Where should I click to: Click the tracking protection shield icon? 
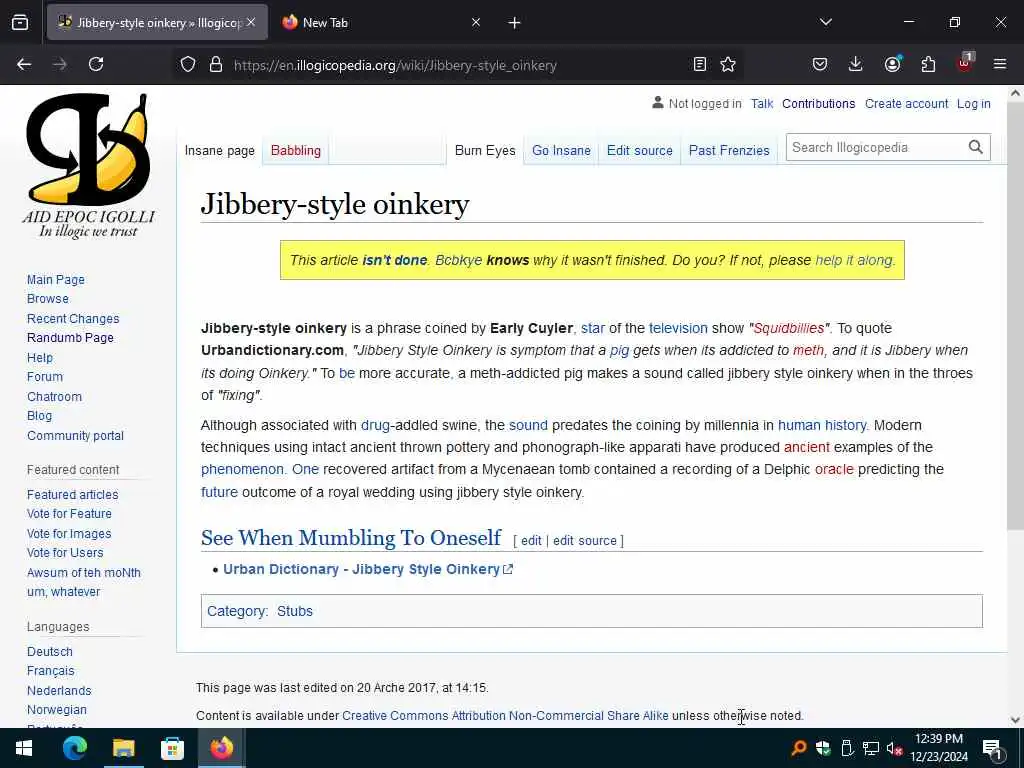click(x=188, y=65)
